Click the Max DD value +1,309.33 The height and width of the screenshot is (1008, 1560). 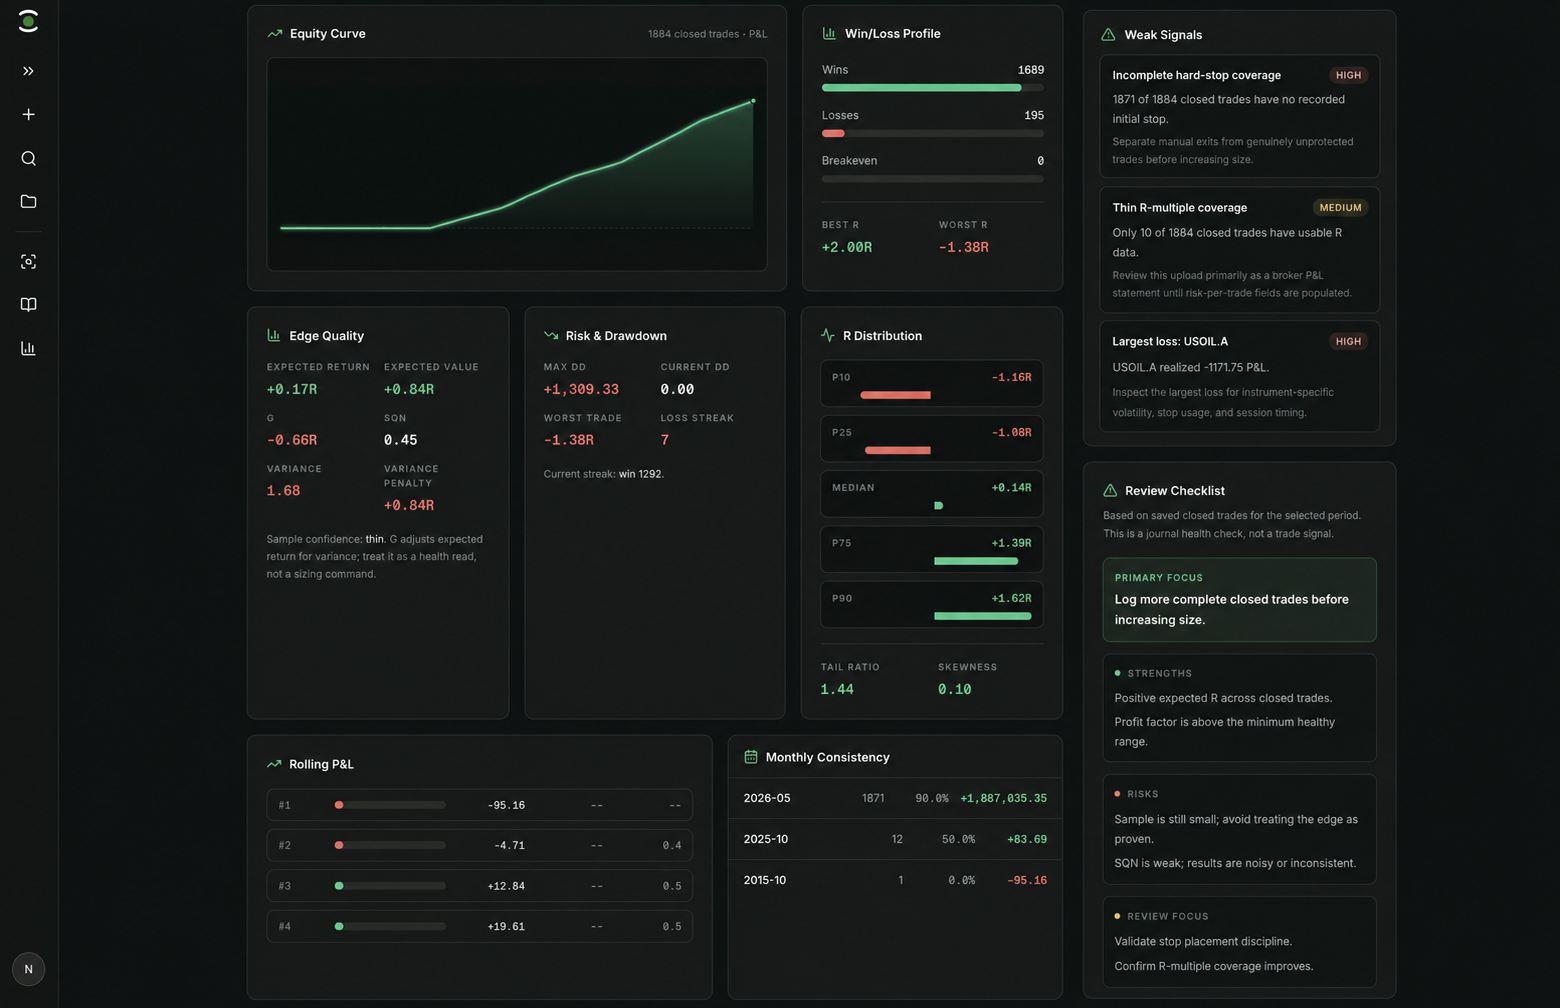click(581, 389)
